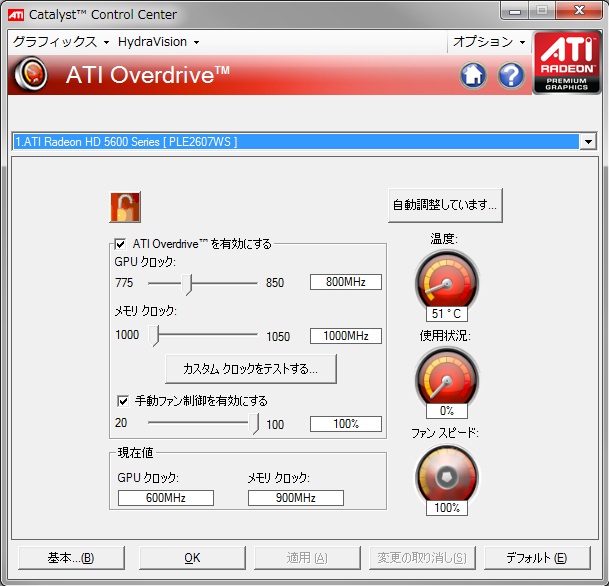Click the fan speed slider thumb
The height and width of the screenshot is (586, 609).
[254, 424]
